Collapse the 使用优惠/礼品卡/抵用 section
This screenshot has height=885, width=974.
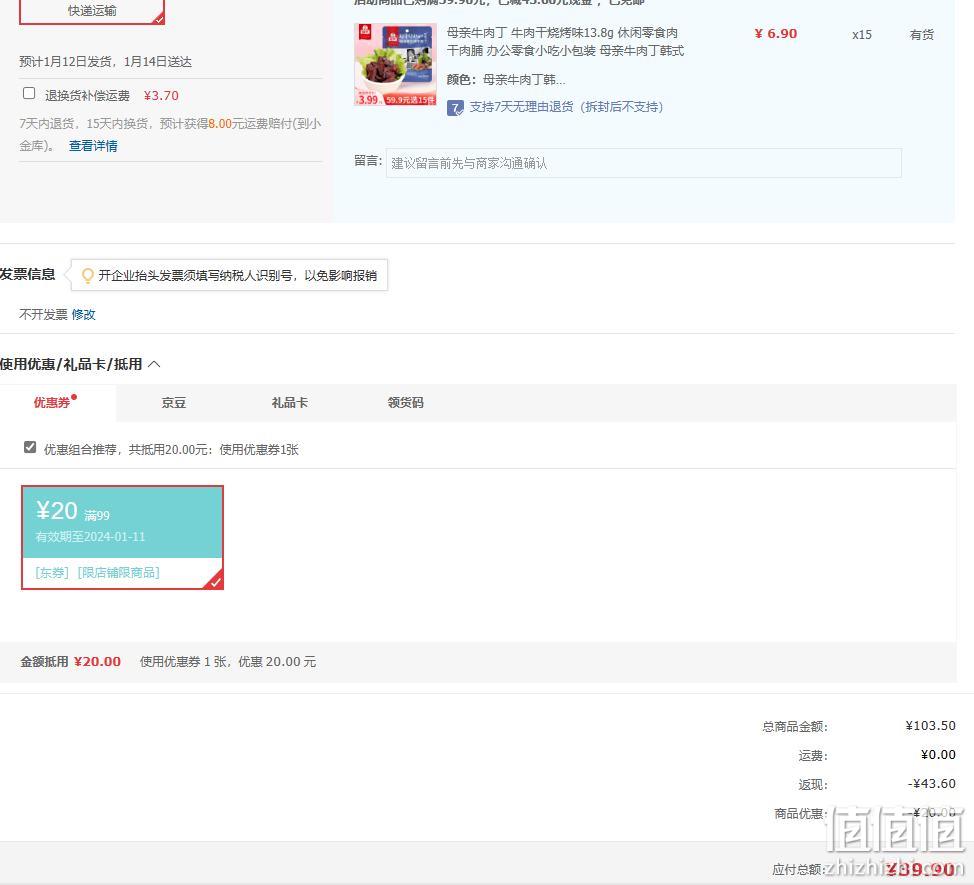point(155,364)
